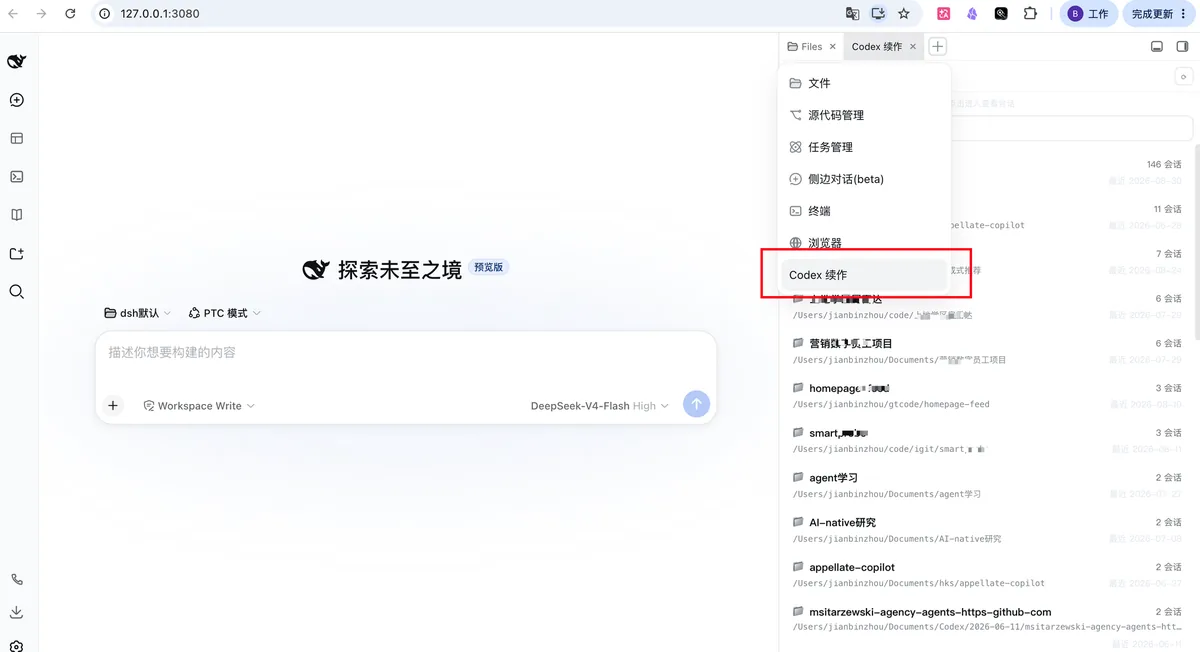Open the terminal icon in left sidebar

16,177
